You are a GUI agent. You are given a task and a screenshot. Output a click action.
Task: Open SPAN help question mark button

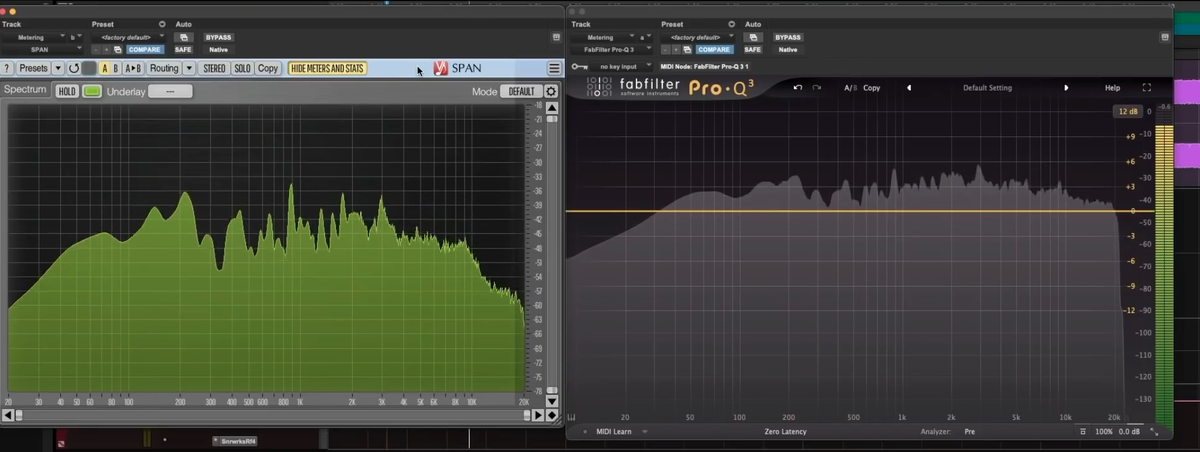click(x=7, y=68)
